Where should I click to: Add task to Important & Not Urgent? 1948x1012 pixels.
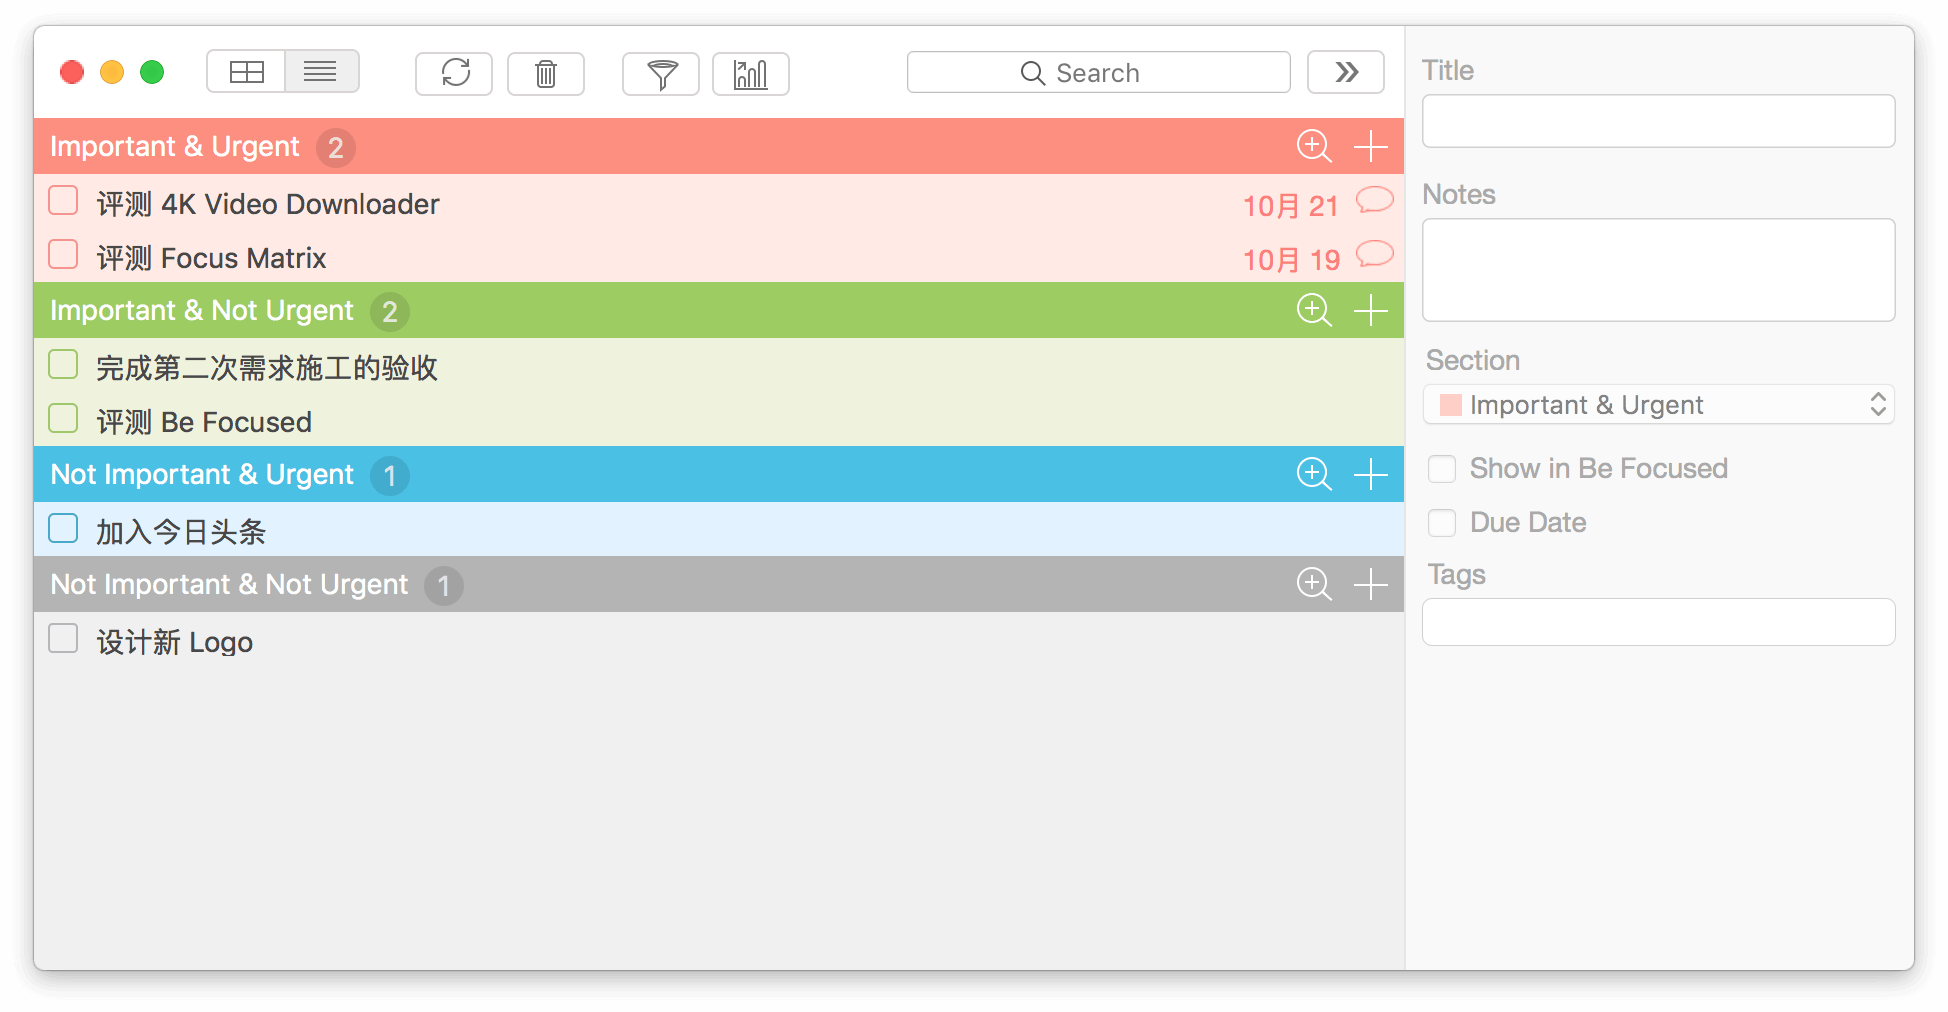(1370, 310)
